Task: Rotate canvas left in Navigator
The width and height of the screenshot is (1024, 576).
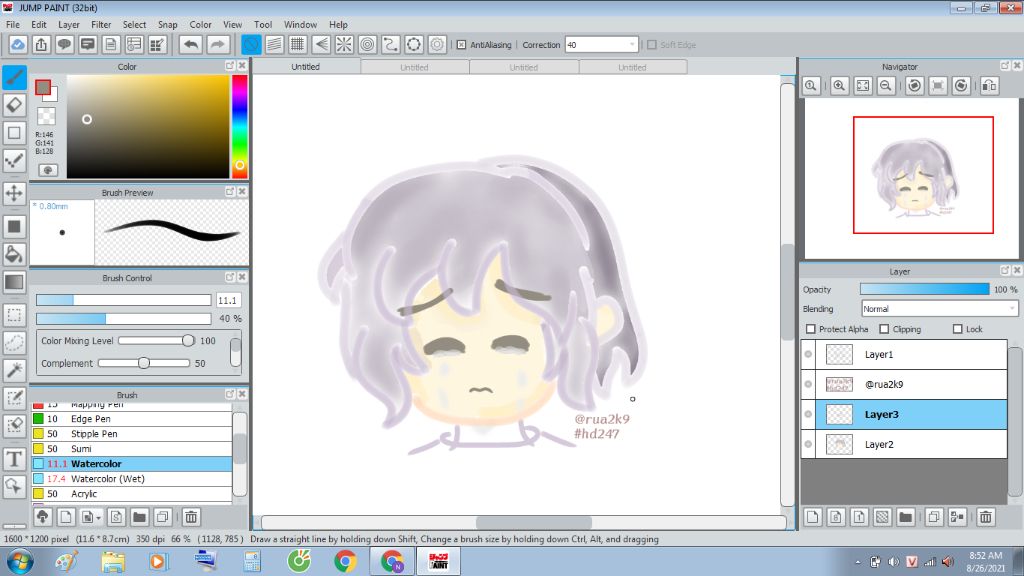Action: coord(914,86)
